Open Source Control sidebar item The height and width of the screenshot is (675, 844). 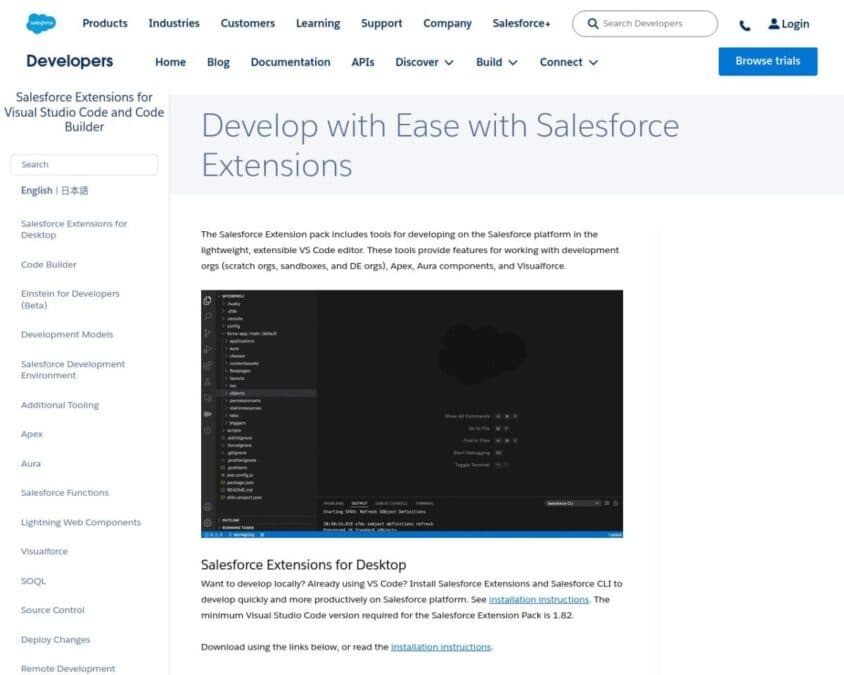[53, 610]
